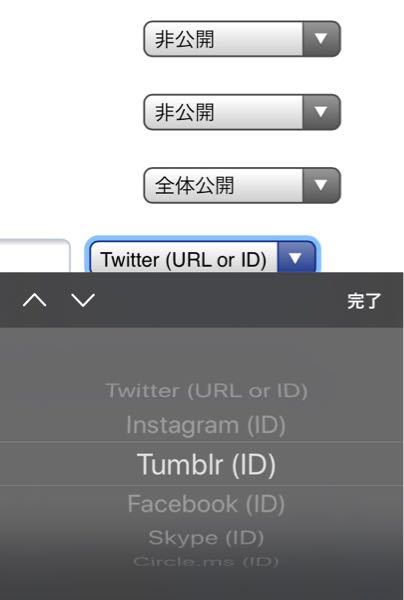Tap the empty picker area above Twitter
Screen dimensions: 404x600
[x=202, y=354]
